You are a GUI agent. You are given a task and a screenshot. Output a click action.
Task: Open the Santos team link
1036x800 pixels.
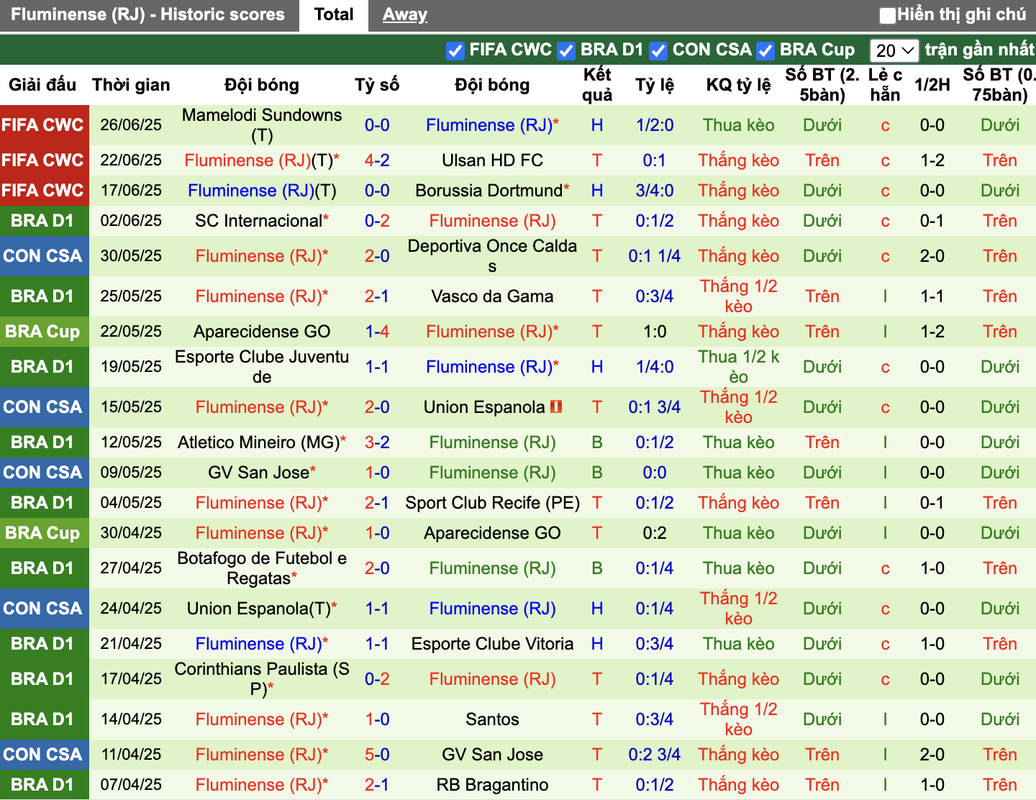(x=492, y=719)
